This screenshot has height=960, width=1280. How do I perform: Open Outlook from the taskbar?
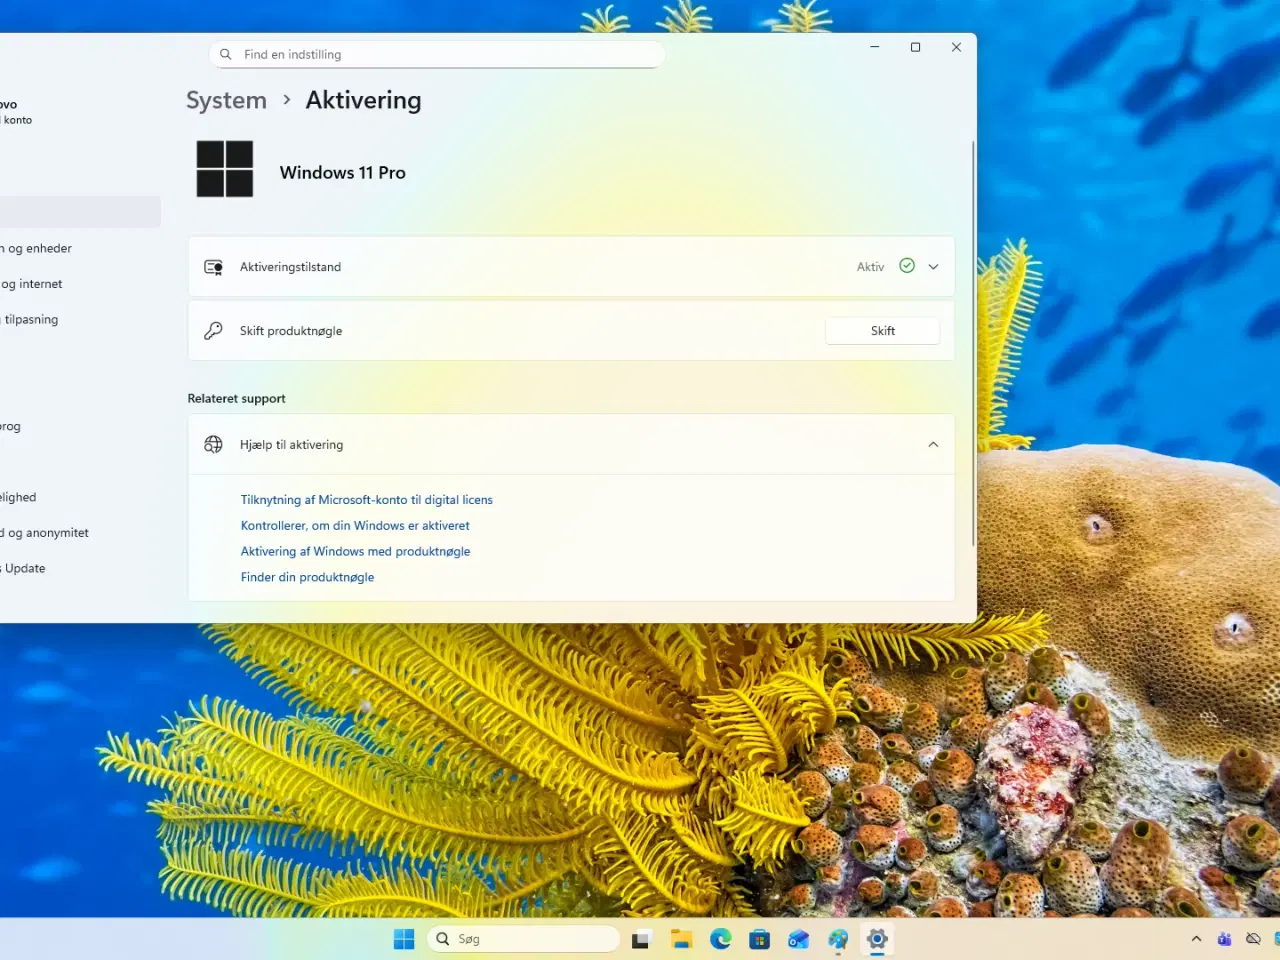[x=798, y=939]
